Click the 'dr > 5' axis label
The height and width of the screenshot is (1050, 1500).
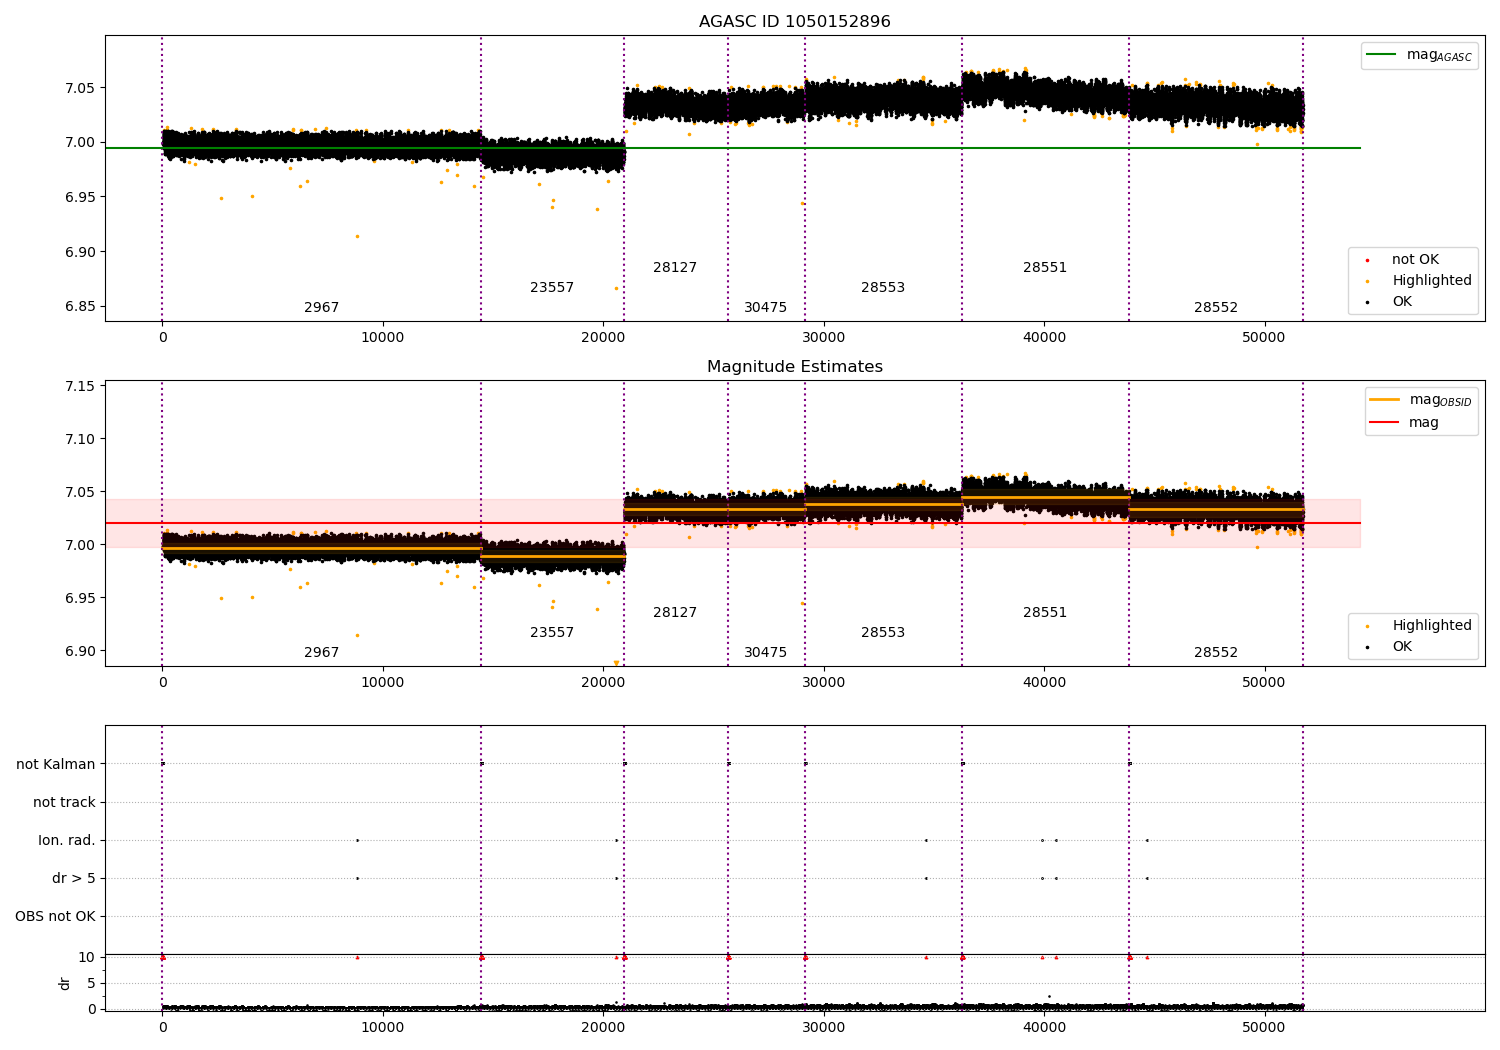point(74,879)
